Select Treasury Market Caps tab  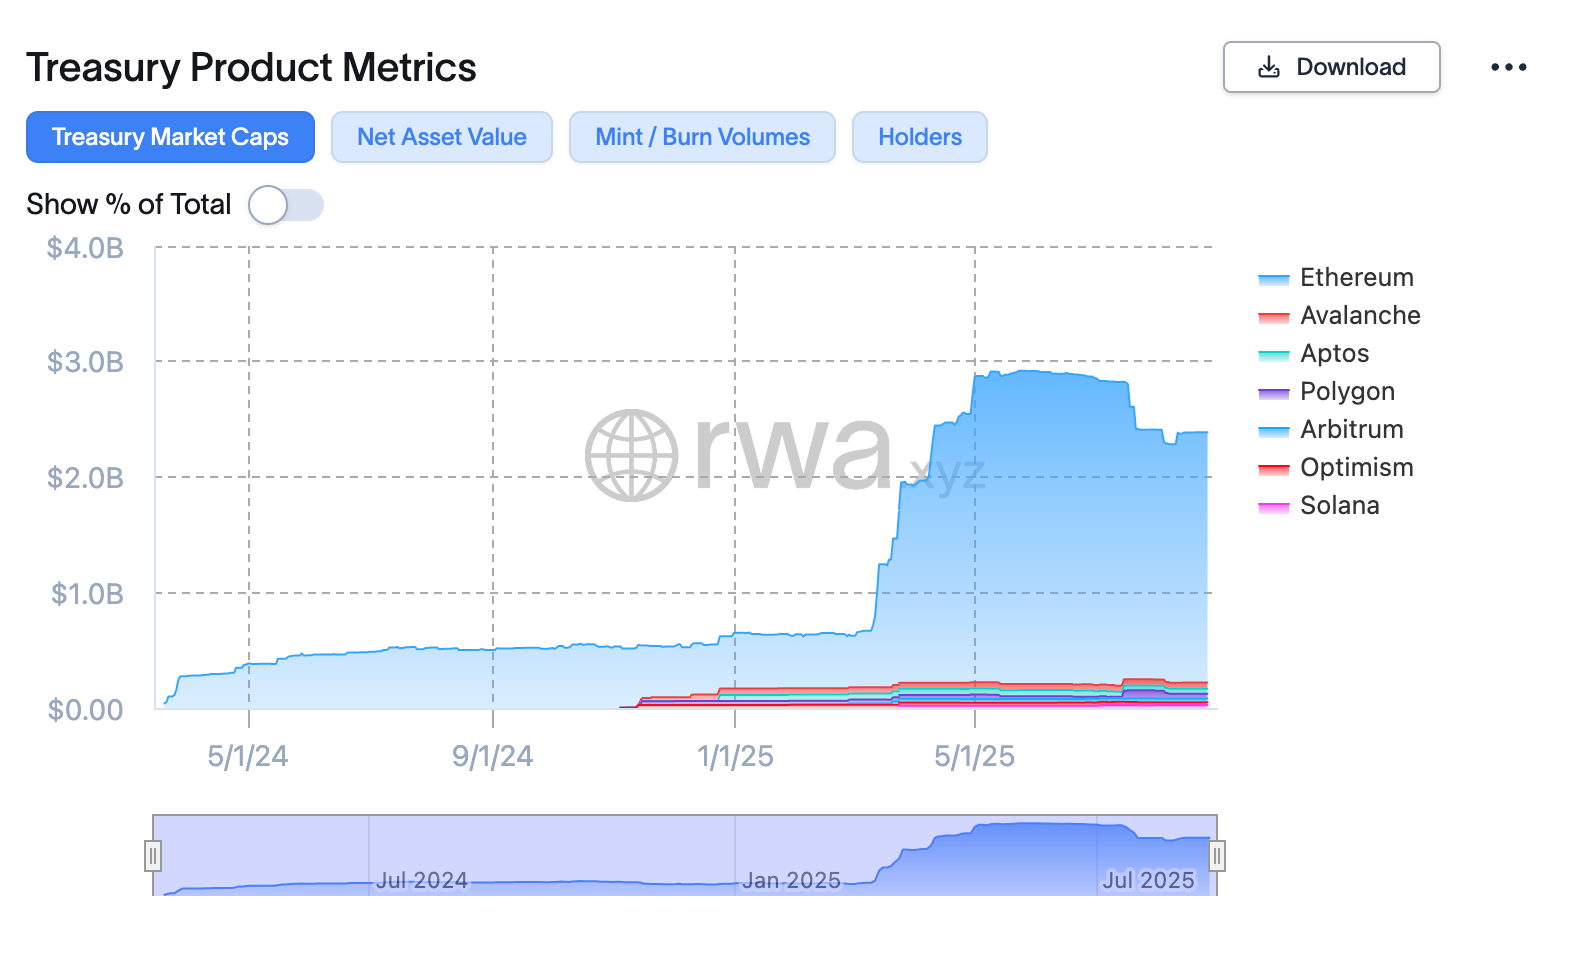click(x=170, y=137)
